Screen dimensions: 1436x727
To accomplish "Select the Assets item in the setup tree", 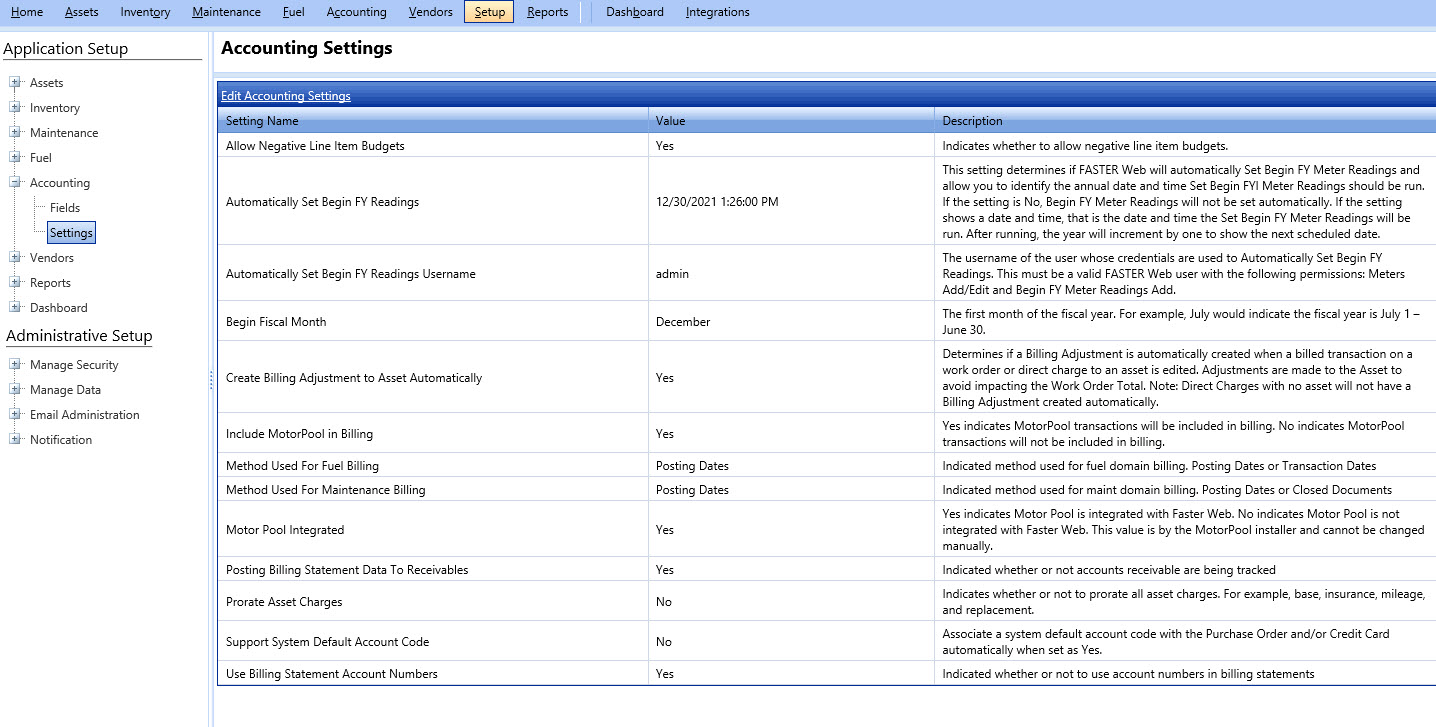I will click(47, 82).
